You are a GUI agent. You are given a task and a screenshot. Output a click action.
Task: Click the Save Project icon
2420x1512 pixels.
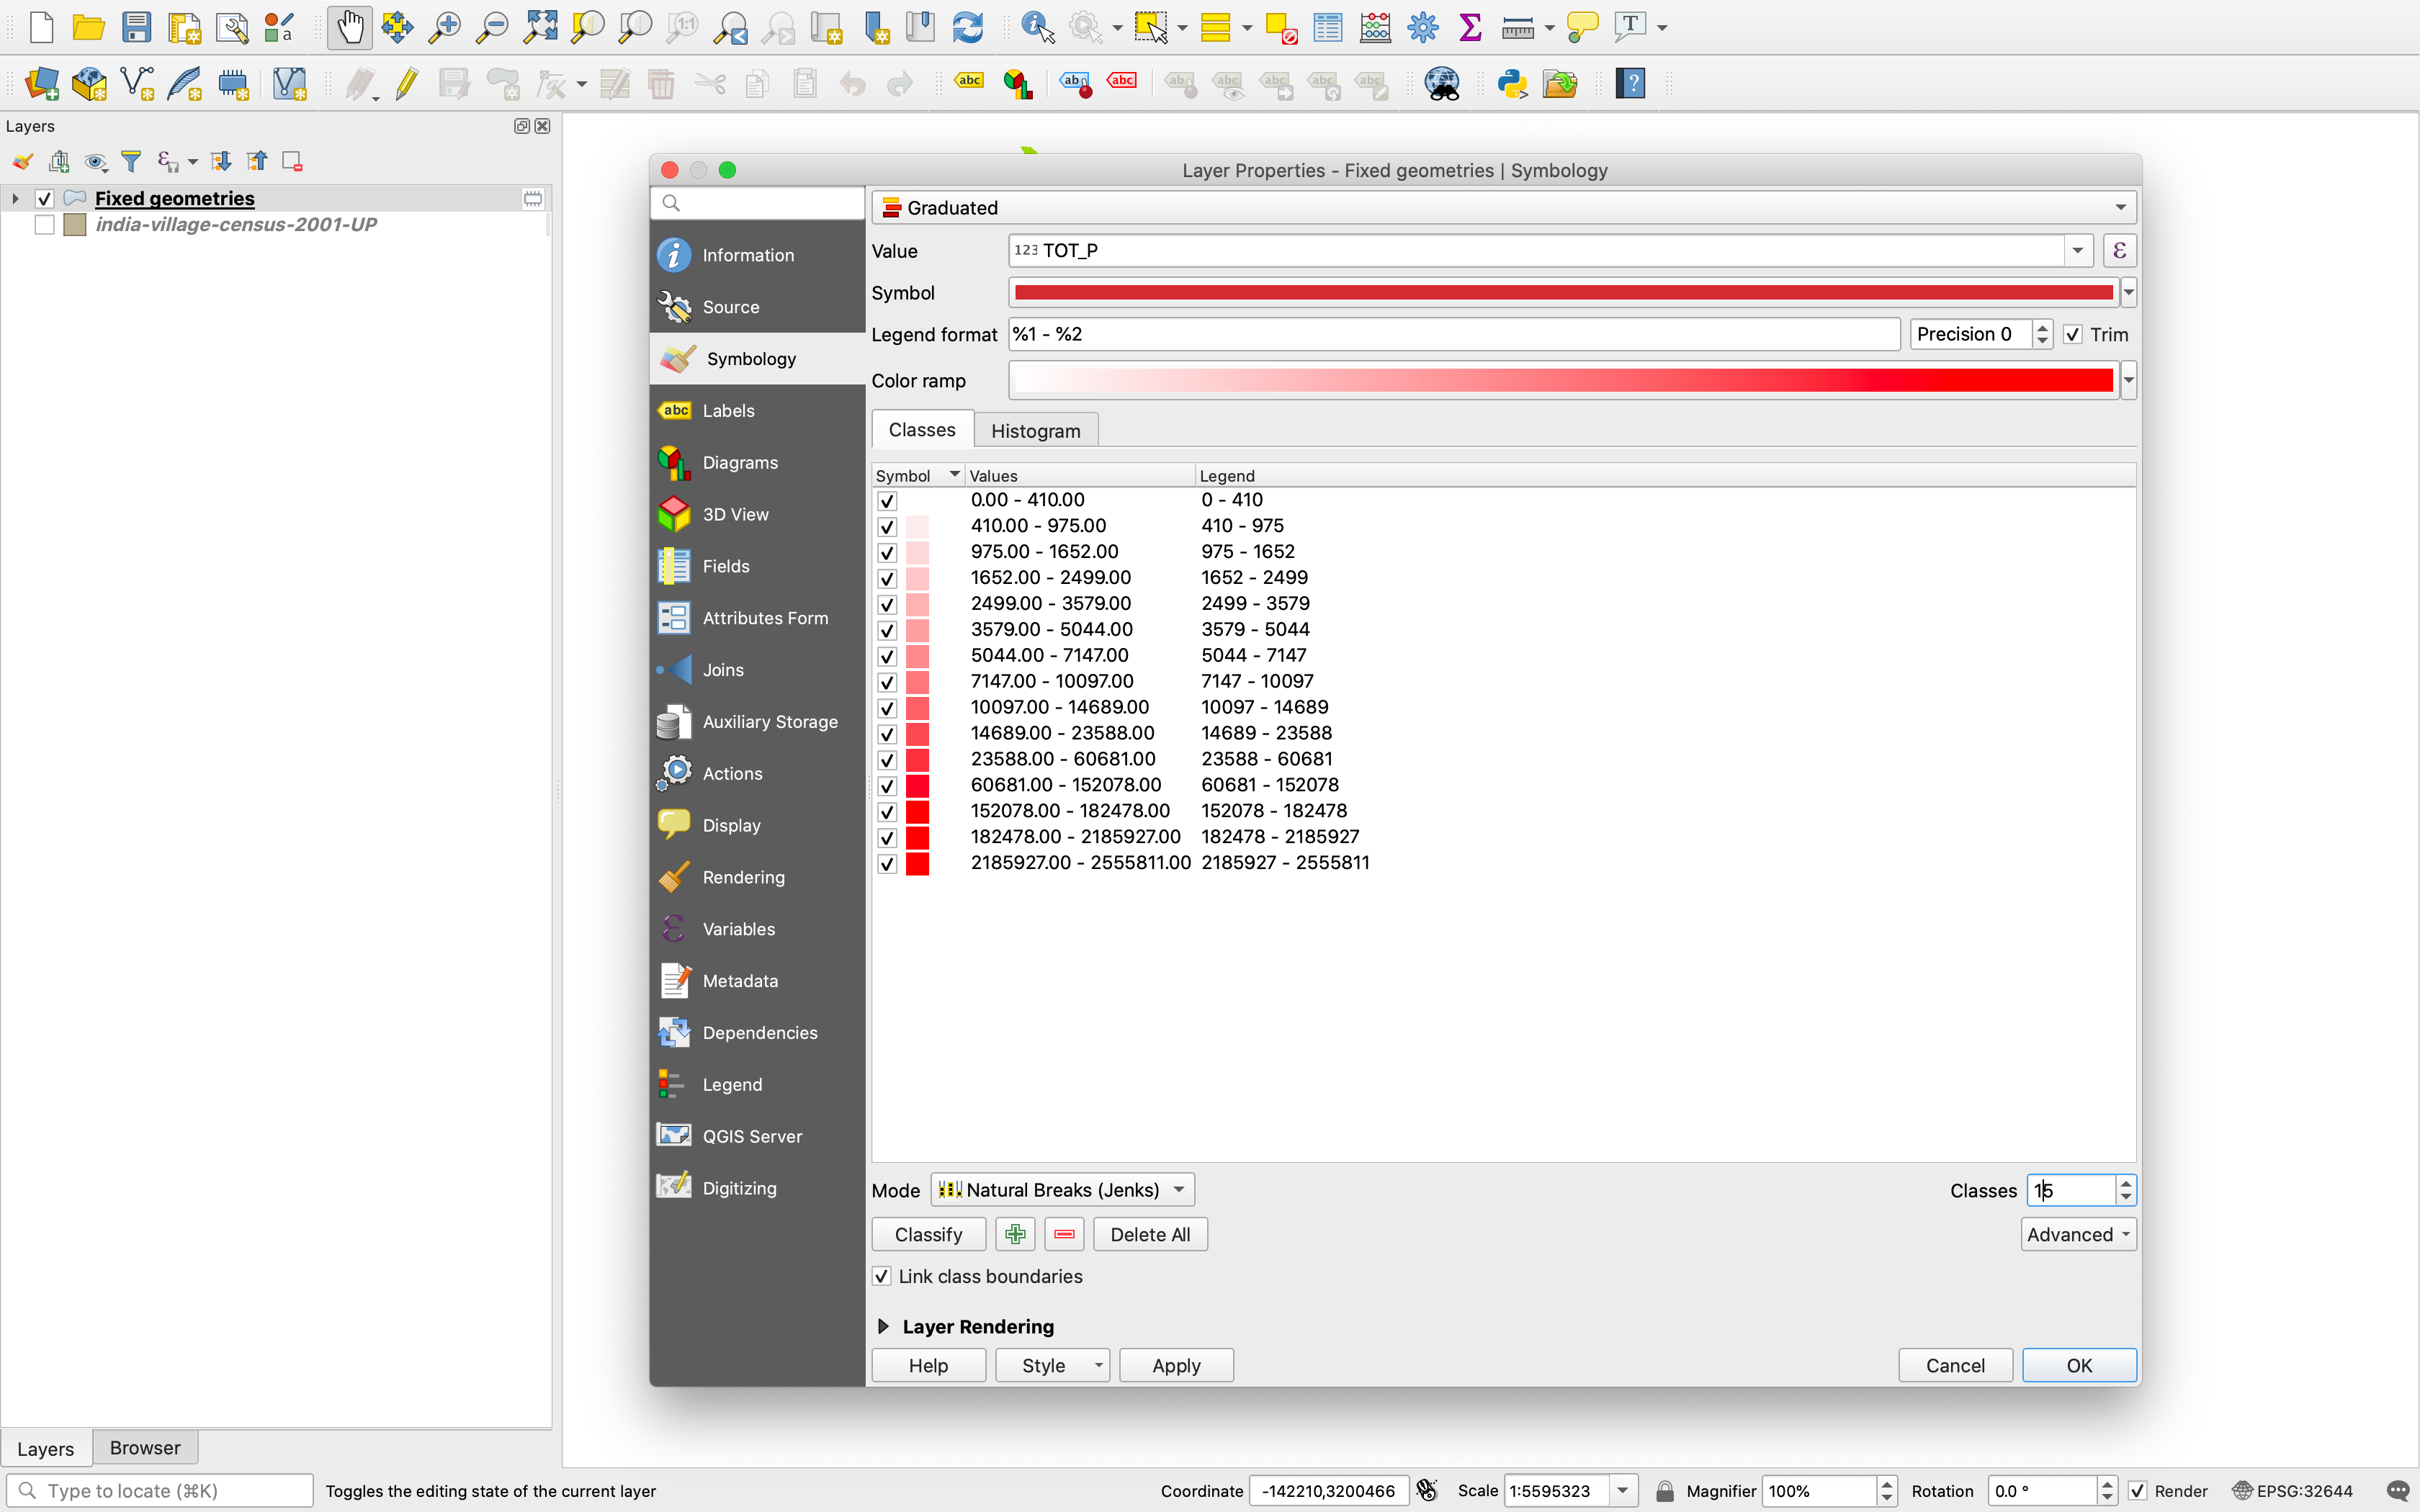point(136,27)
